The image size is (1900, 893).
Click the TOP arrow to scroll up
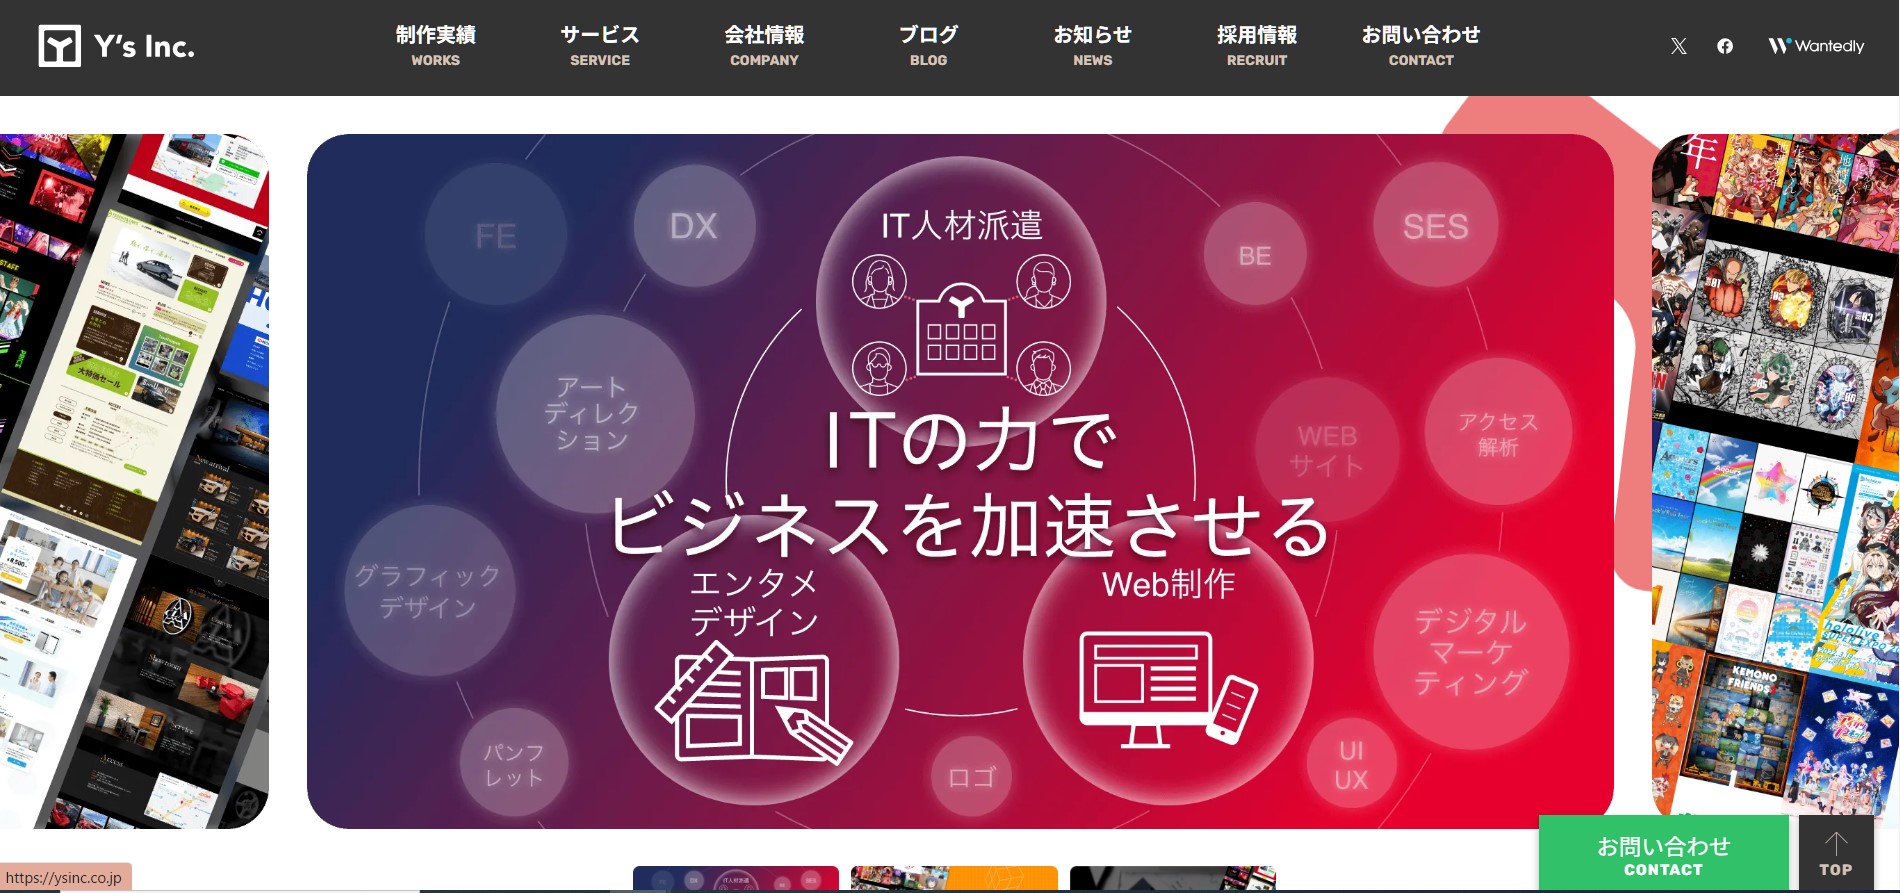tap(1835, 854)
